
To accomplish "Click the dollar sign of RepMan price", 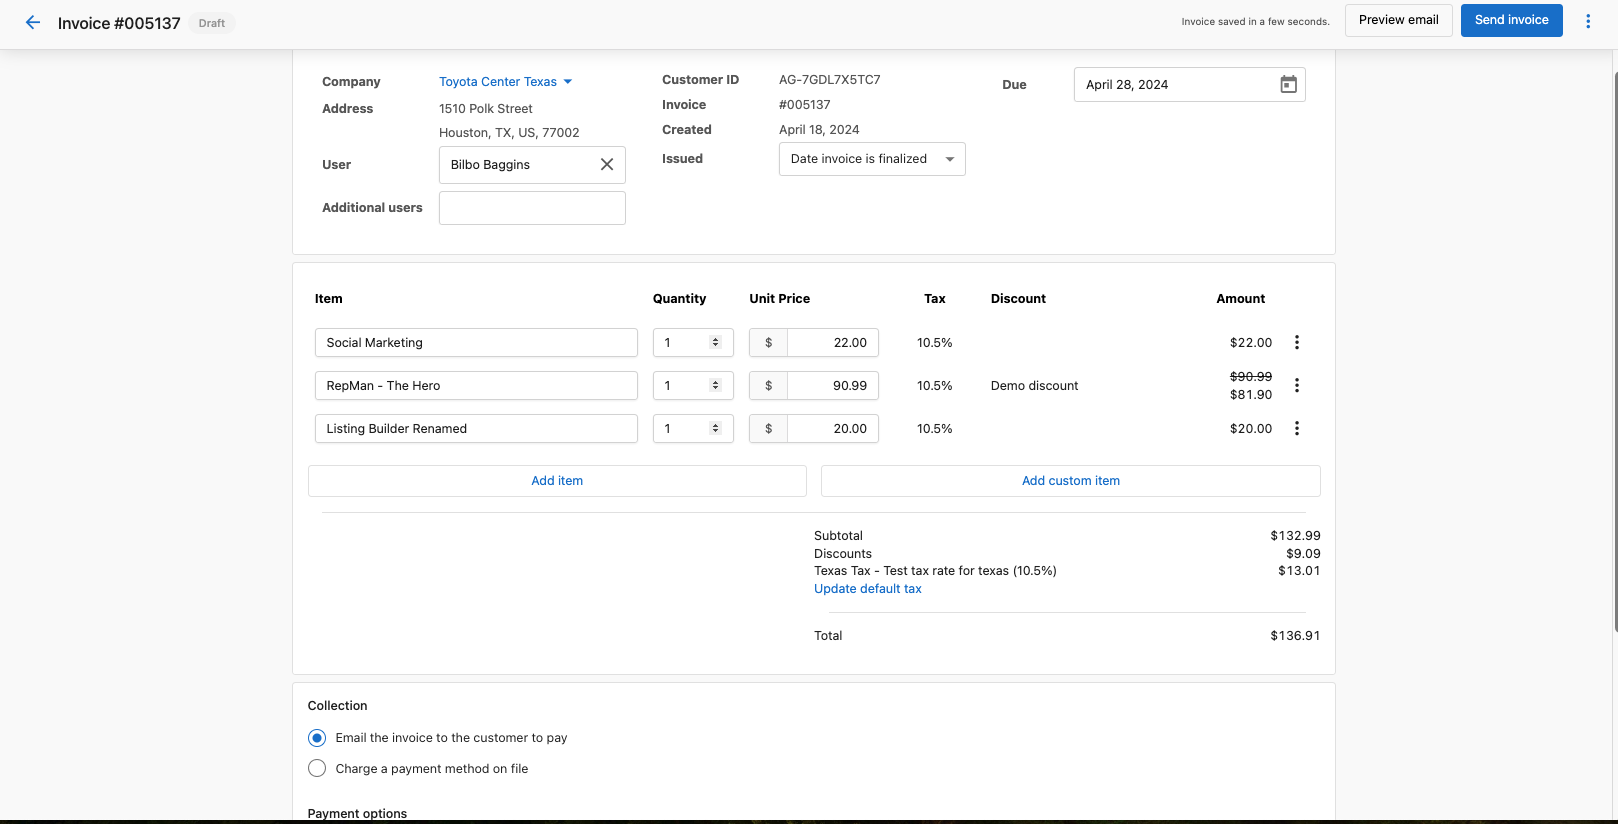I will point(768,385).
